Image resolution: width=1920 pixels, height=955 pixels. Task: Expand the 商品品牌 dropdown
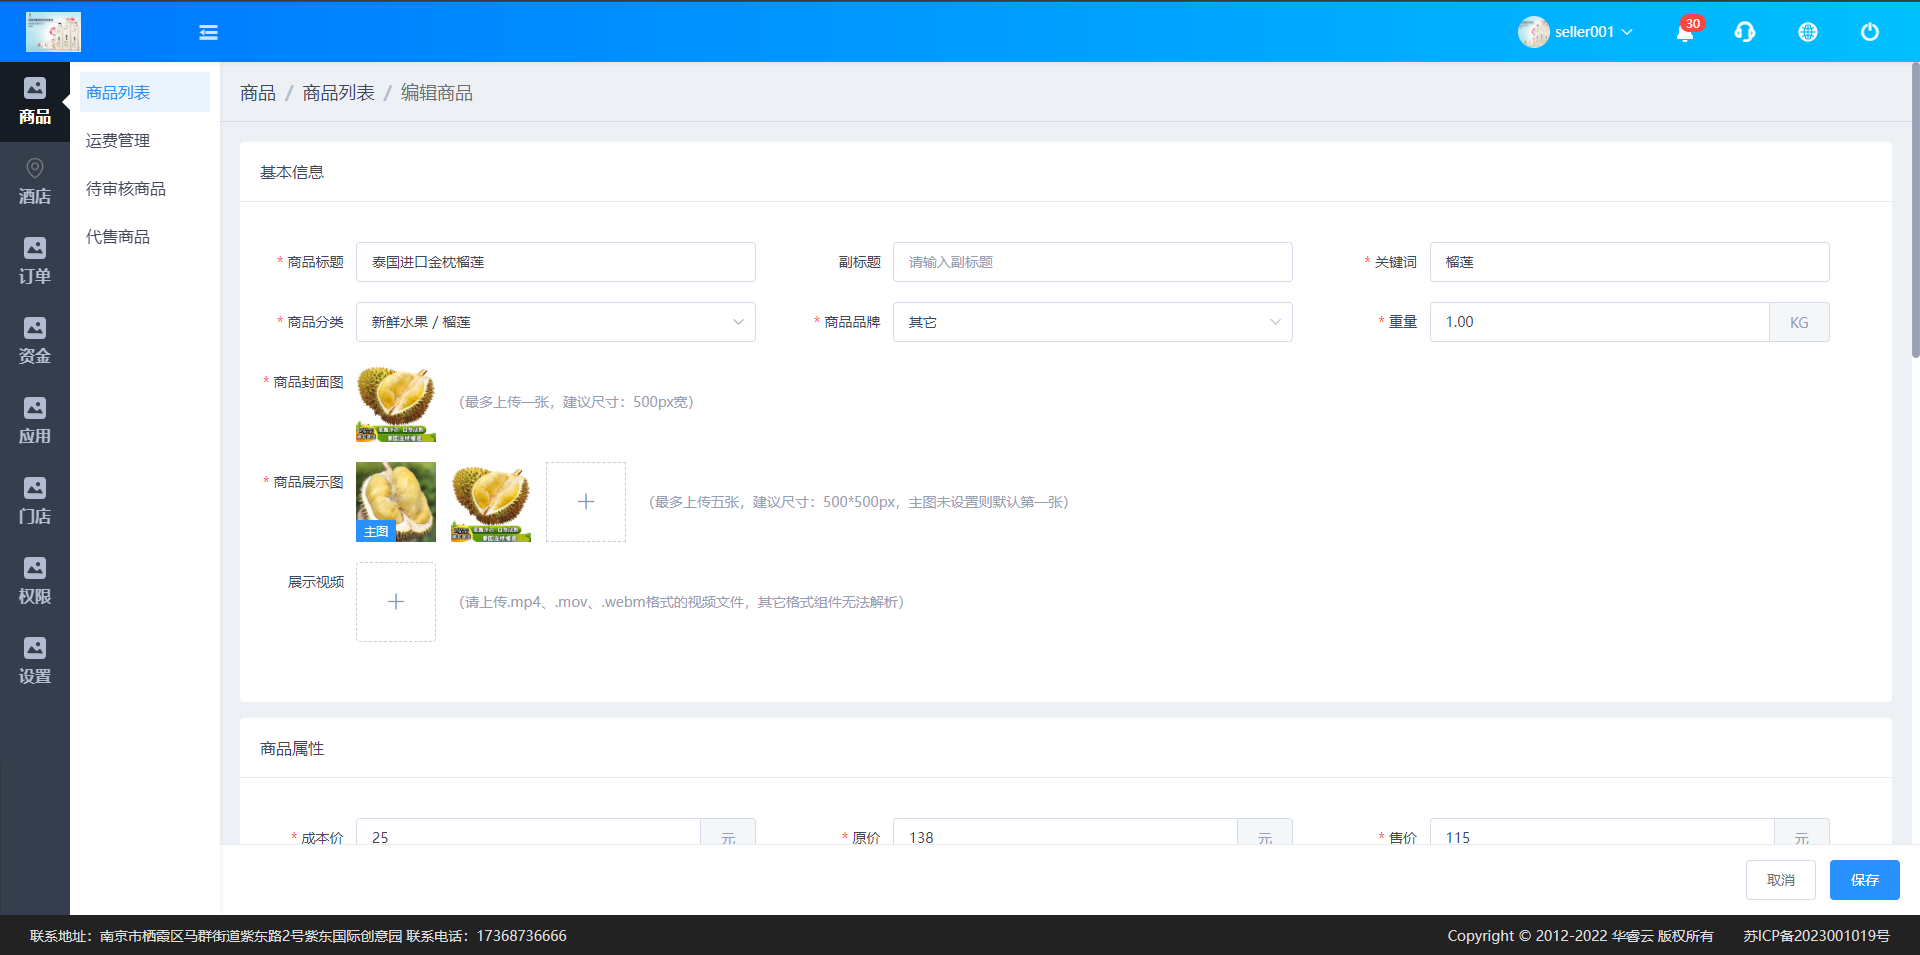(x=1092, y=322)
